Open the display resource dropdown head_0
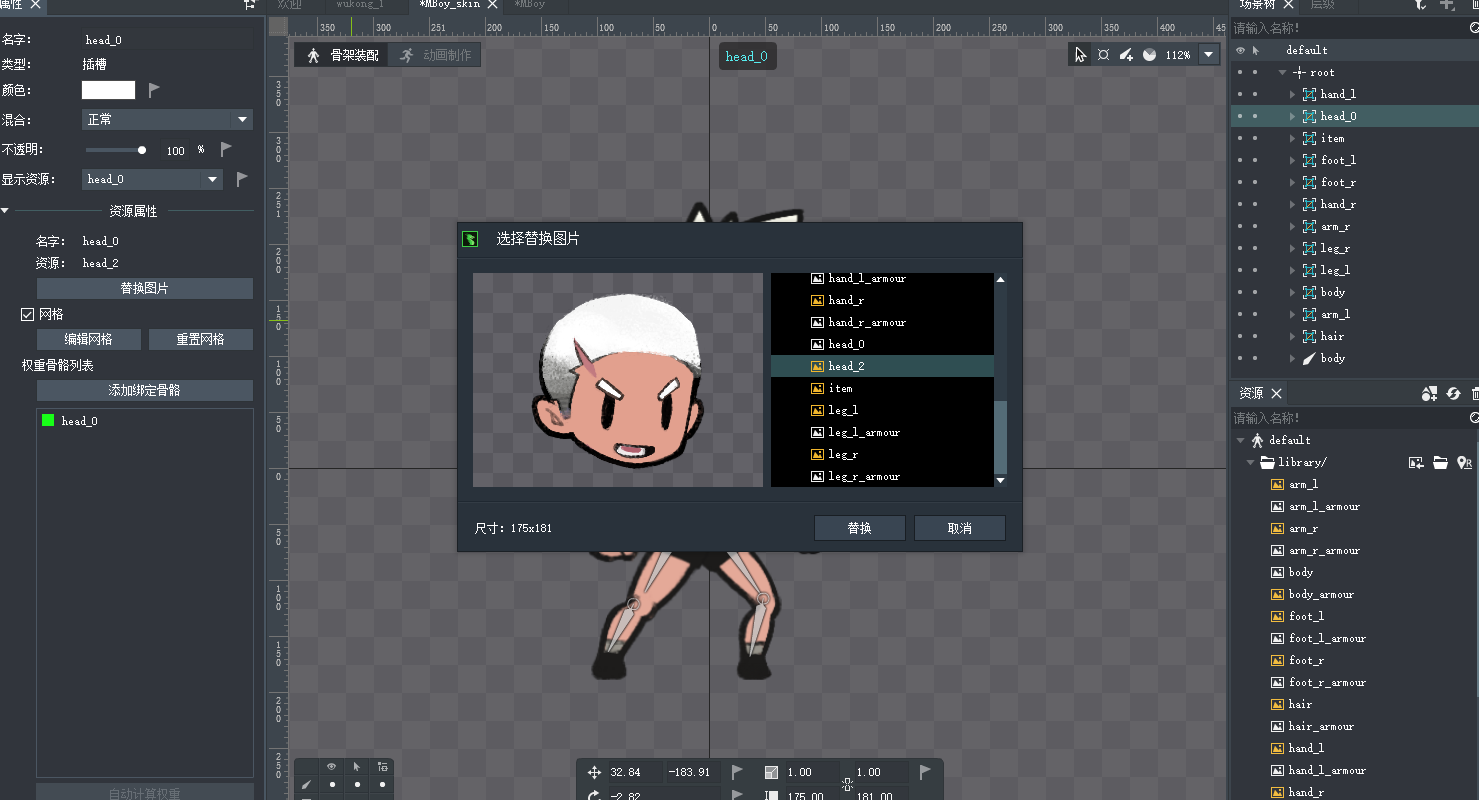 point(152,179)
